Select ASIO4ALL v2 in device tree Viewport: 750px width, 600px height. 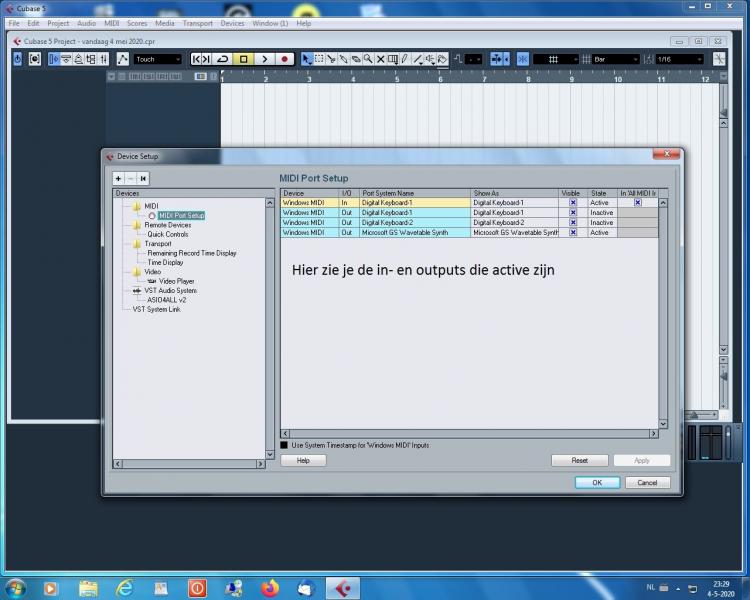click(166, 300)
